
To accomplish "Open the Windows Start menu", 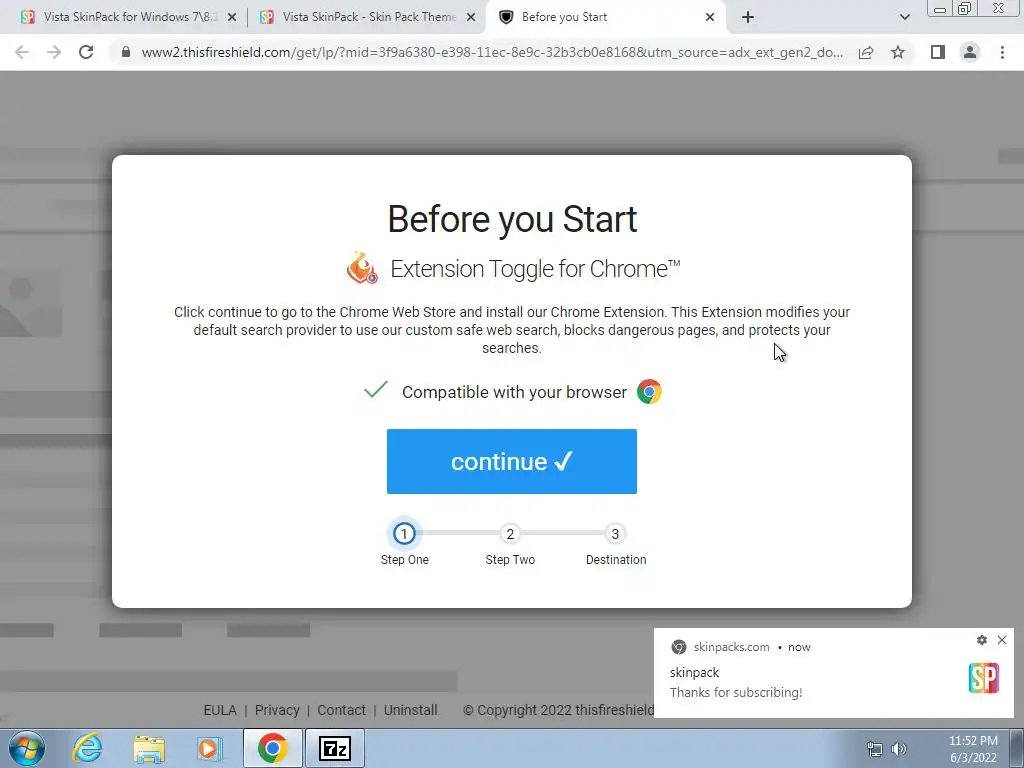I will (27, 748).
